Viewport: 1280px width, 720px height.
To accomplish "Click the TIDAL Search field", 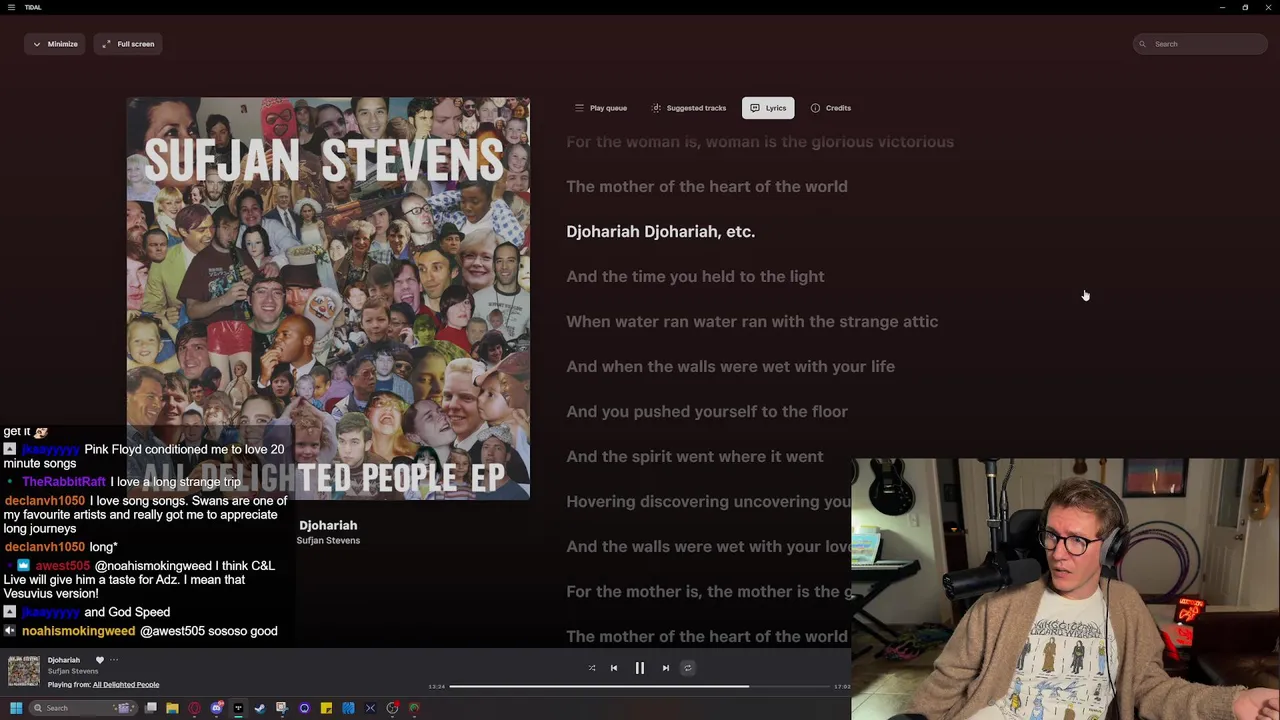I will [1200, 44].
